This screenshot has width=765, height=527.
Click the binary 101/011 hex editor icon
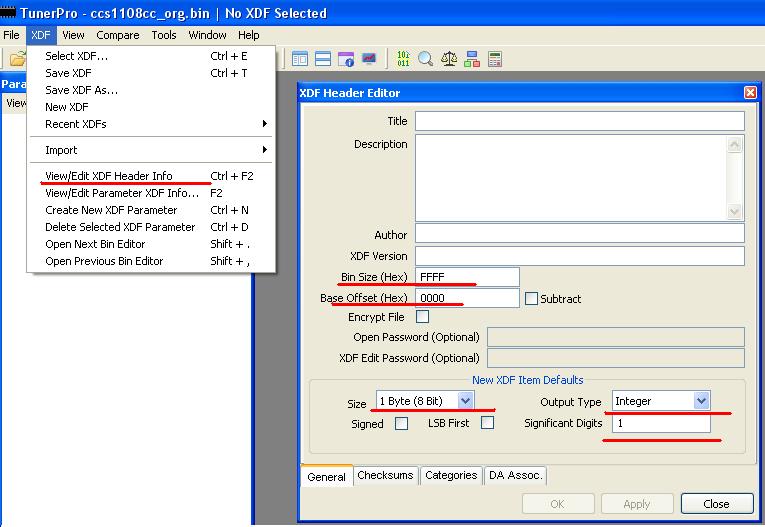tap(403, 59)
